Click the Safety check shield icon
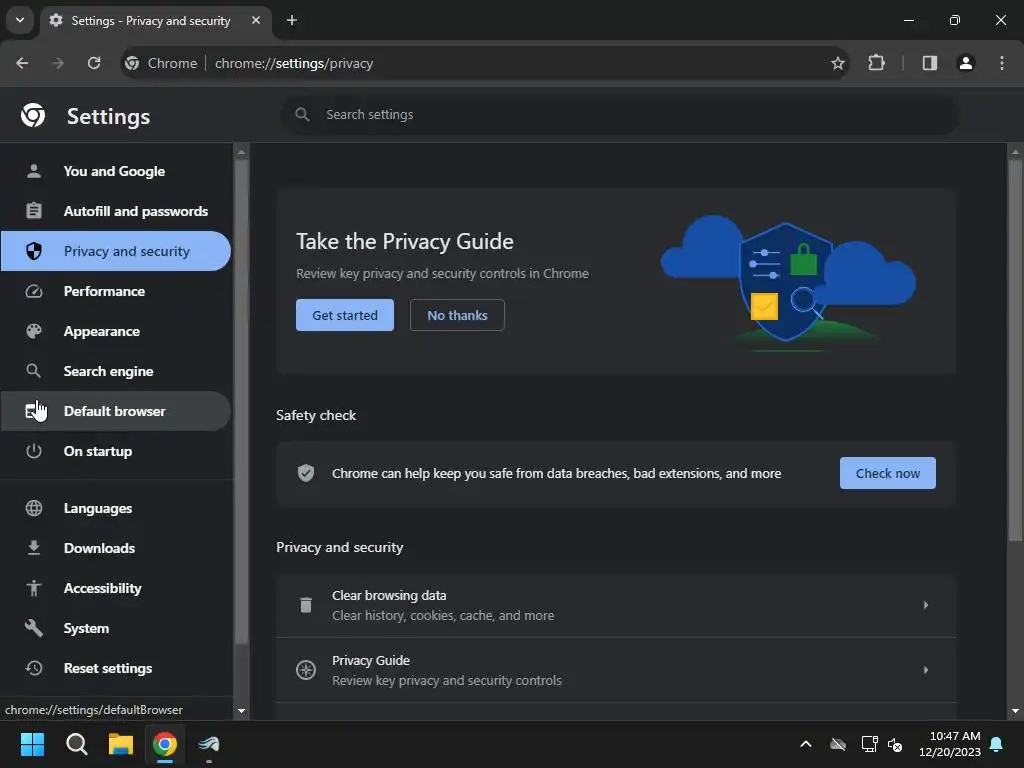Screen dimensions: 1024x768 306,473
